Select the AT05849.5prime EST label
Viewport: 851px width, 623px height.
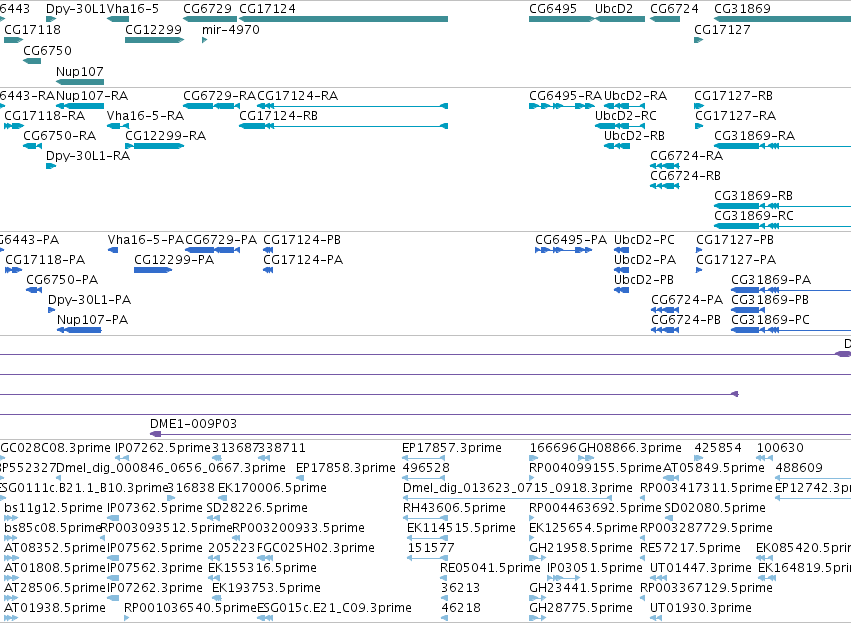click(x=714, y=468)
